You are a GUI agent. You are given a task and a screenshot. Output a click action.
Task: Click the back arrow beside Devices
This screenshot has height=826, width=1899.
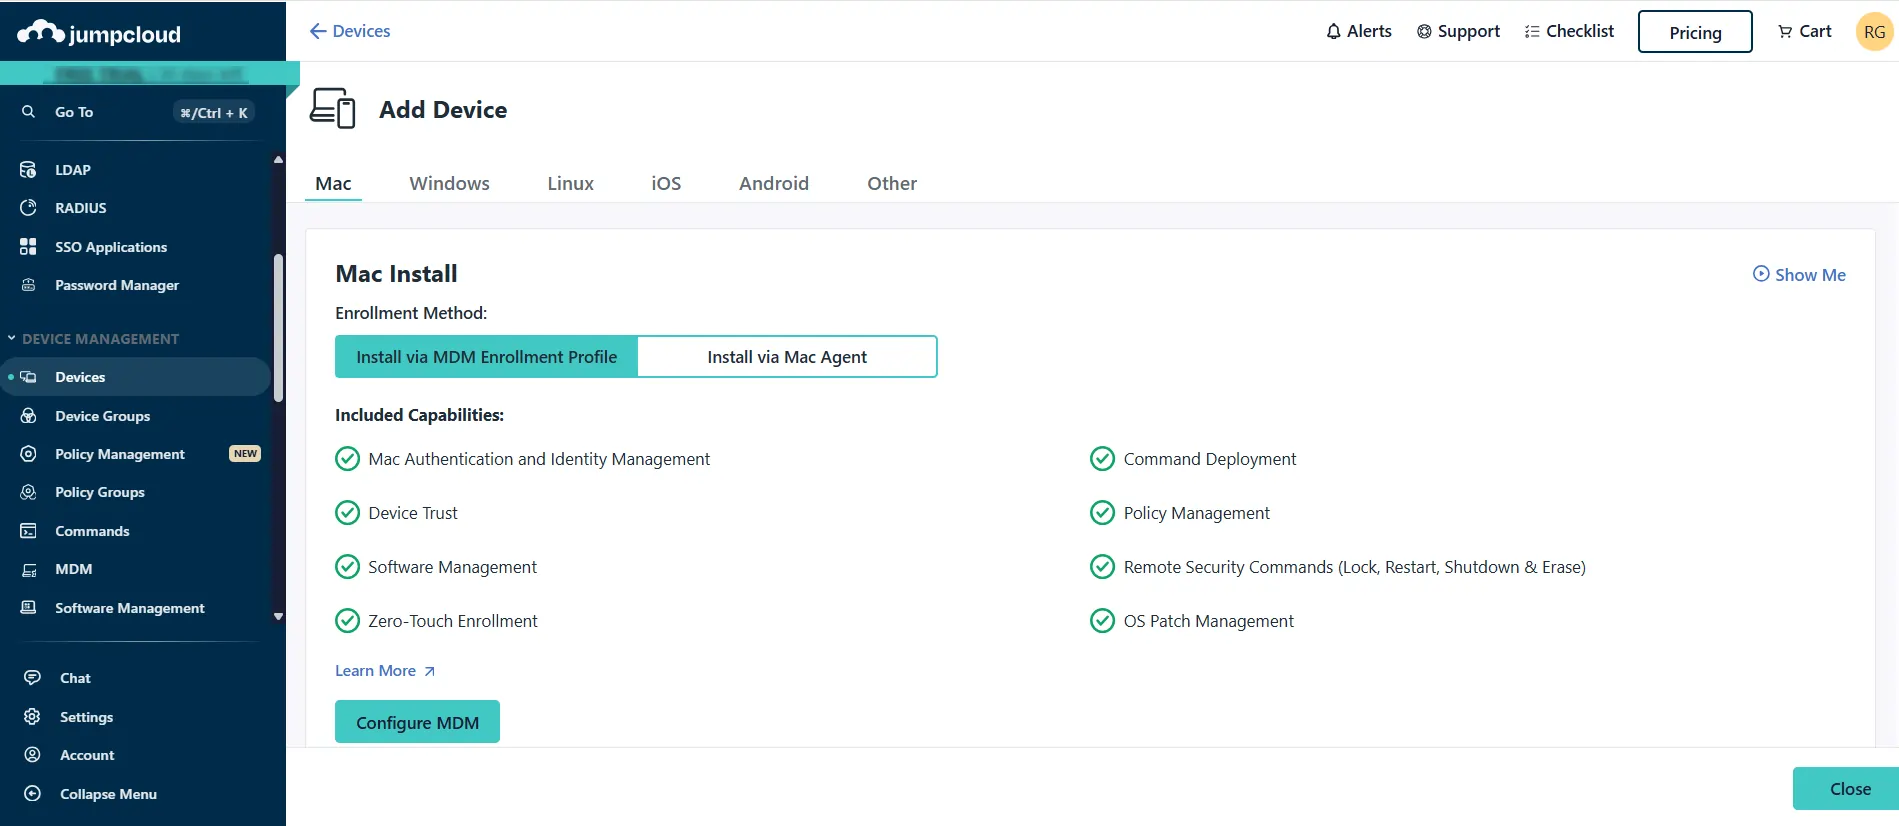pyautogui.click(x=318, y=31)
